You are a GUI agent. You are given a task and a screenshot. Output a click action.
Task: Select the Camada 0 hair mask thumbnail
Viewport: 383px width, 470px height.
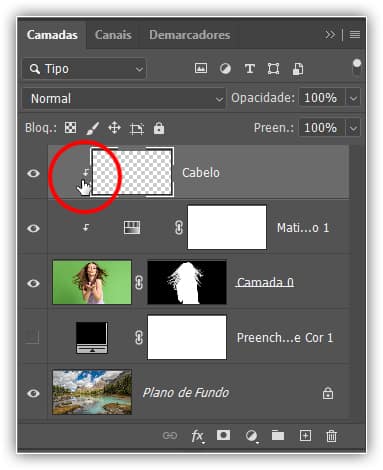click(x=187, y=282)
